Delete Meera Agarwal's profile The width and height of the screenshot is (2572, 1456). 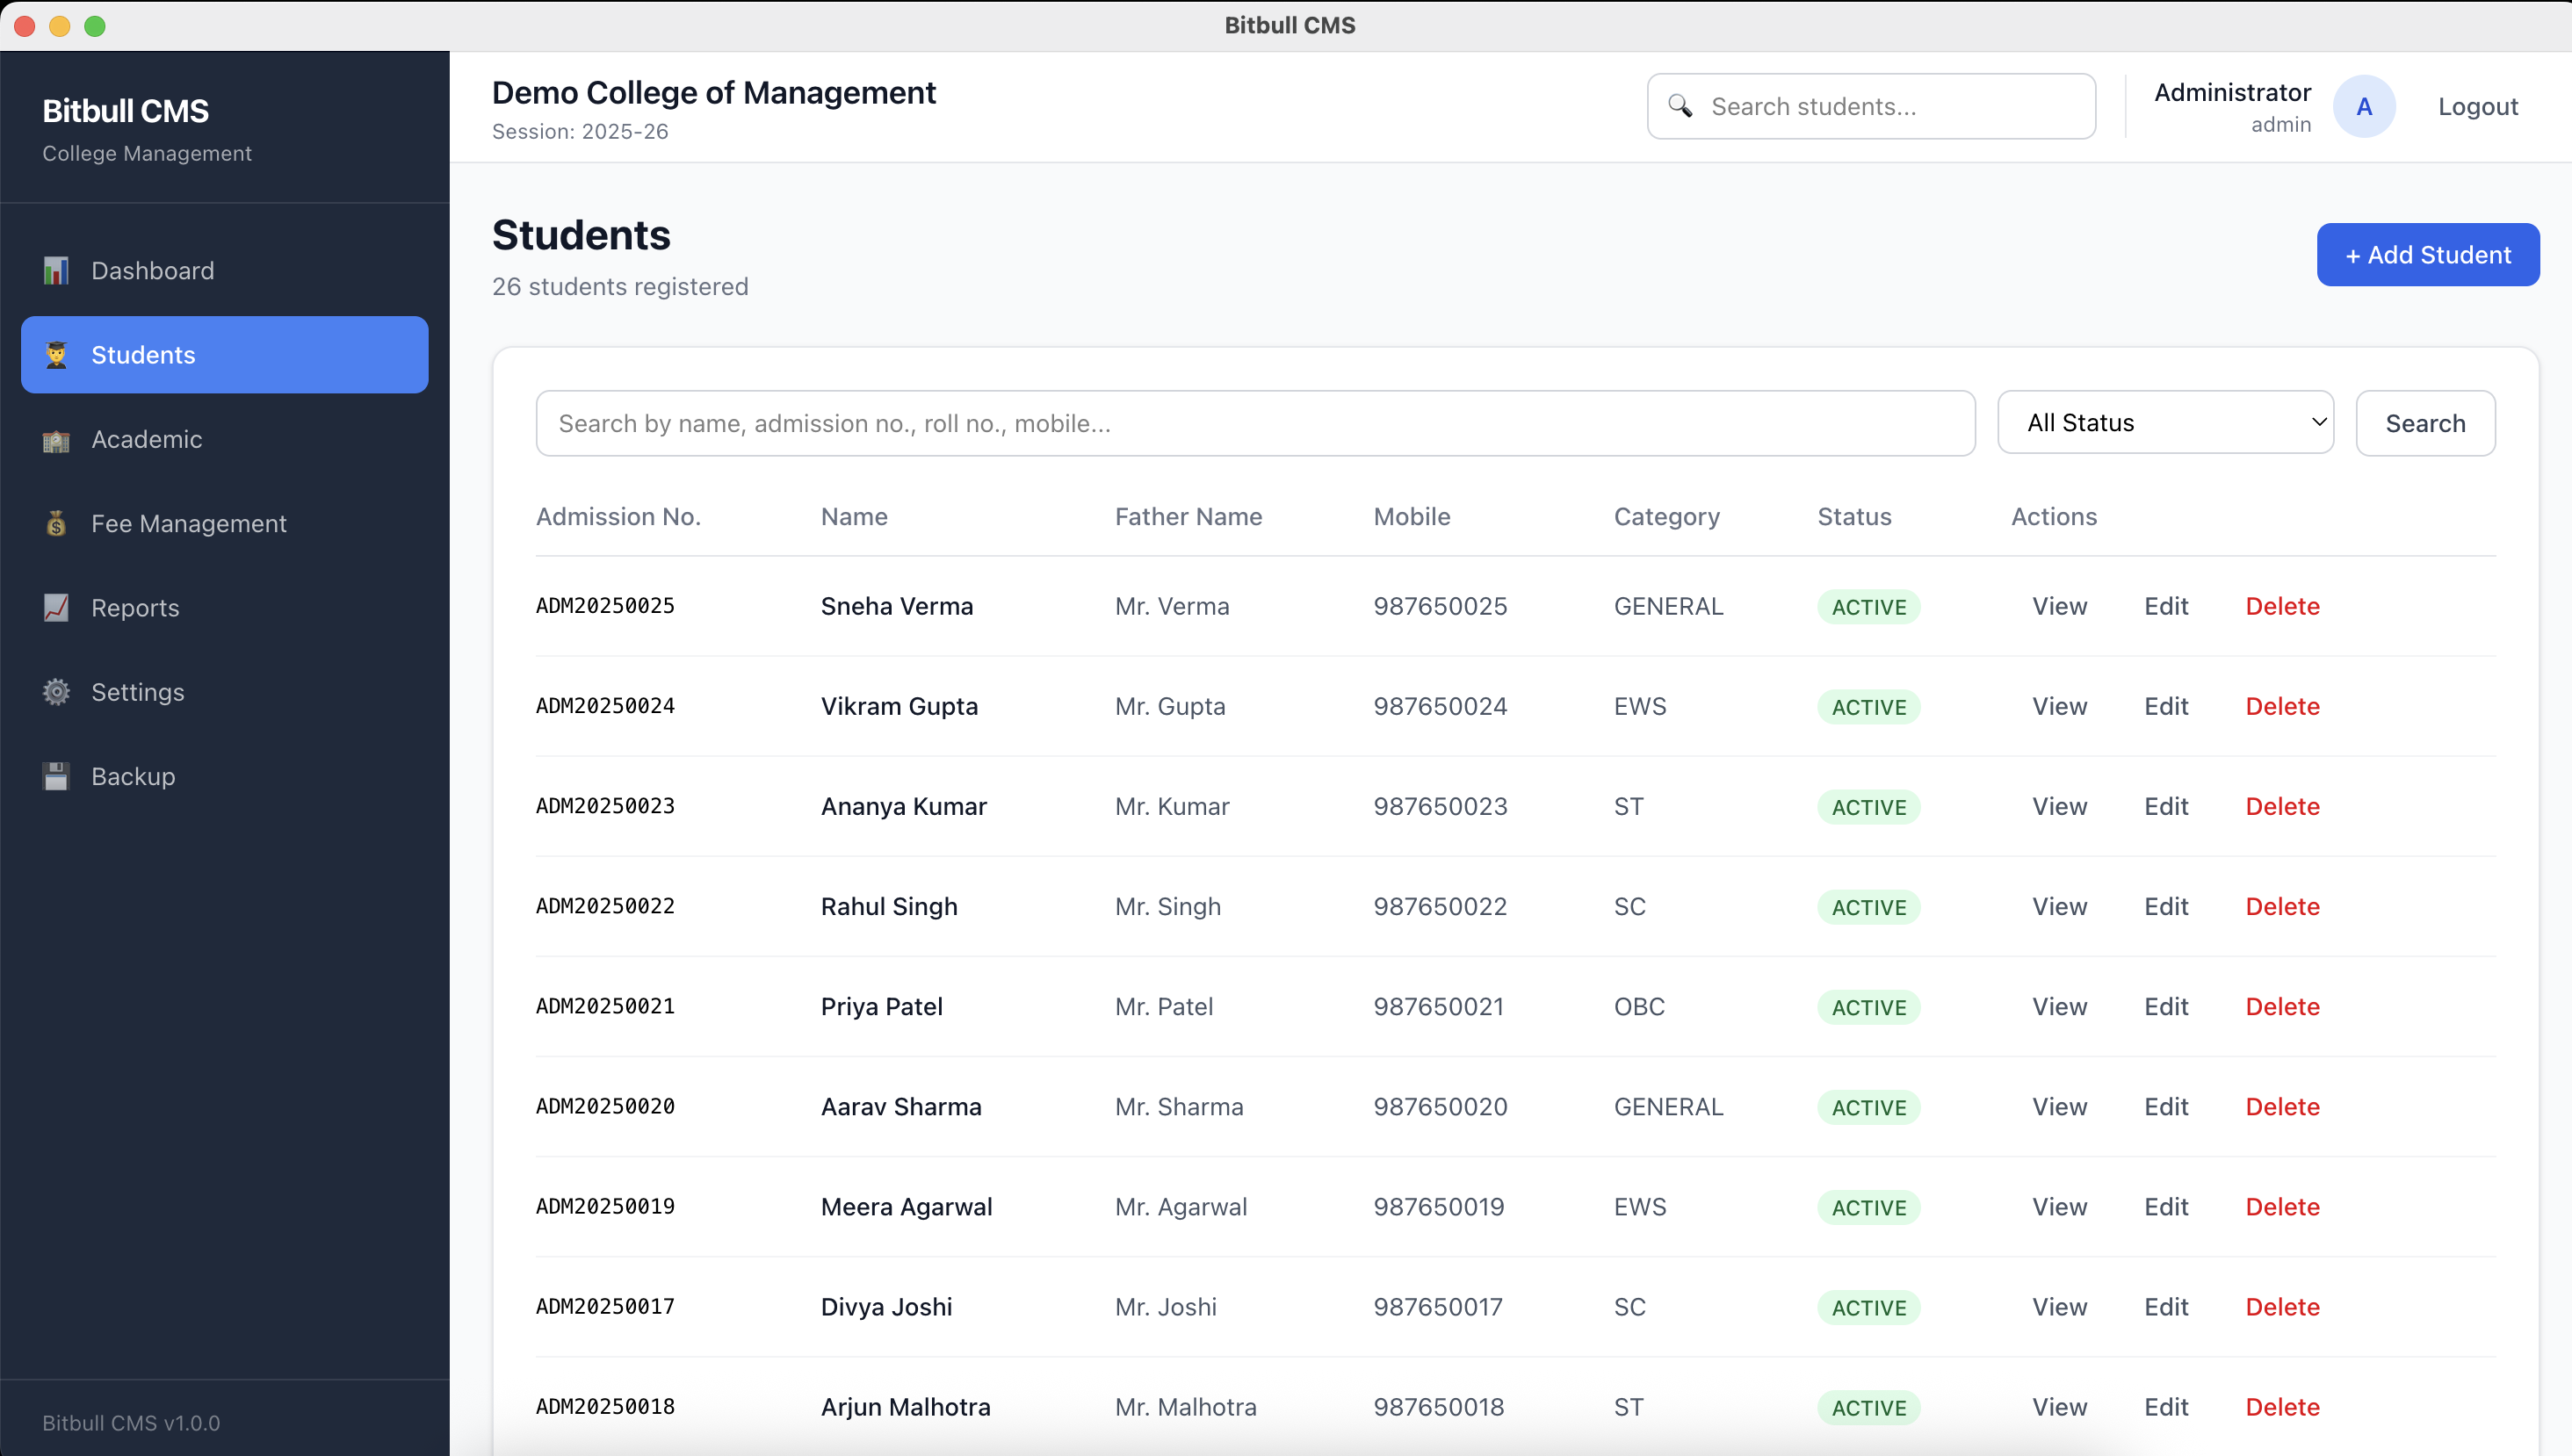click(x=2282, y=1207)
